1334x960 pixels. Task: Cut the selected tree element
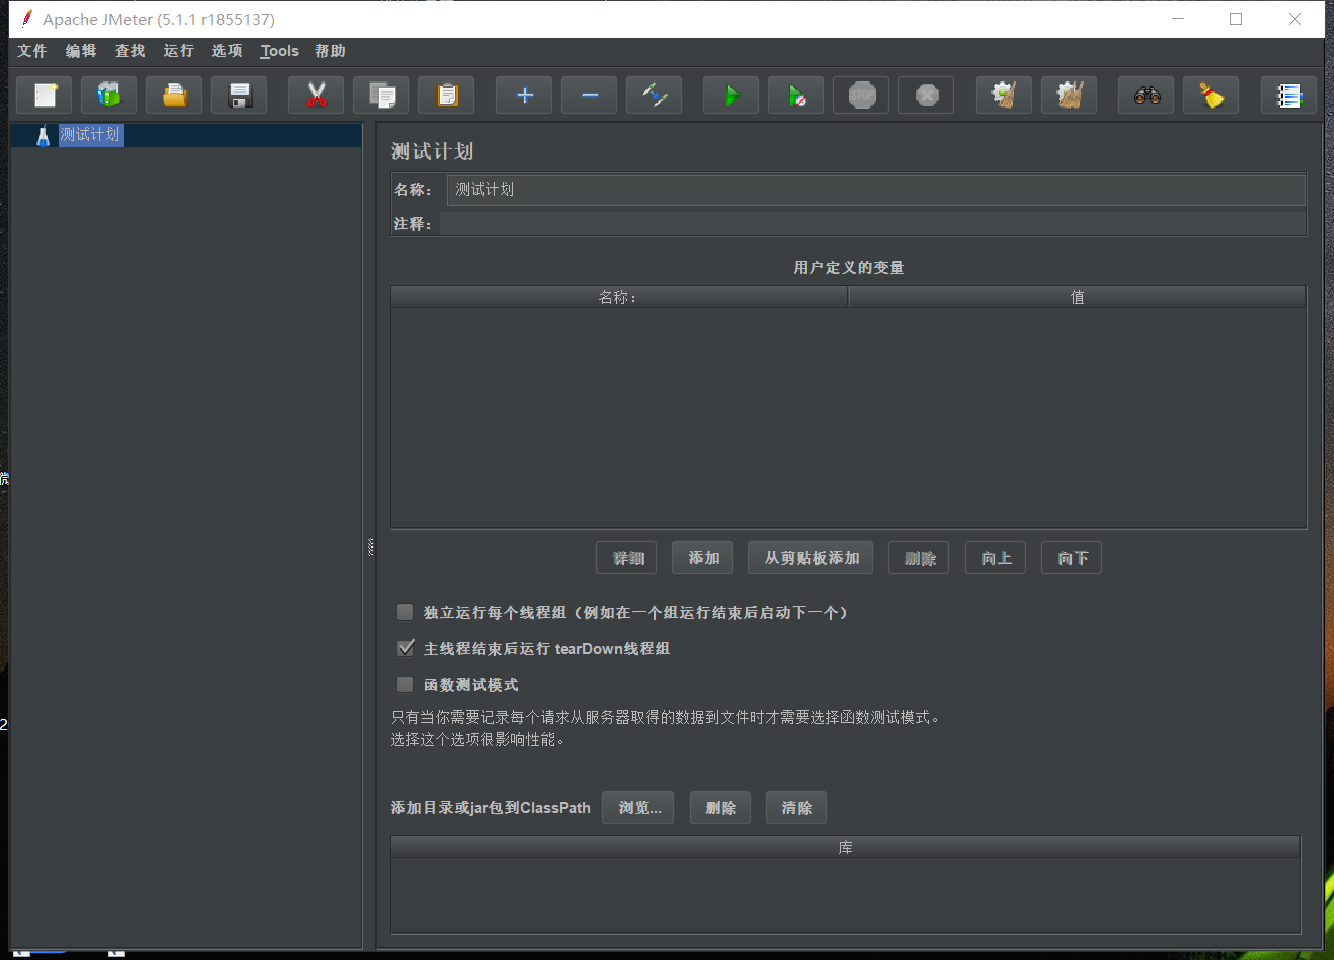click(316, 95)
